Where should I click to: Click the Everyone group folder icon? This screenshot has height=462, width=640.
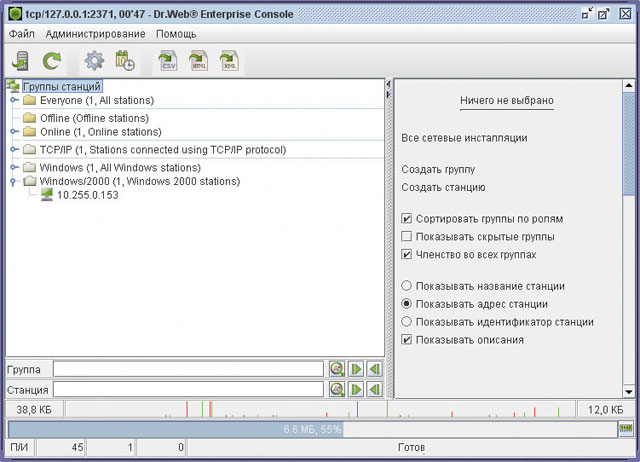pos(29,100)
